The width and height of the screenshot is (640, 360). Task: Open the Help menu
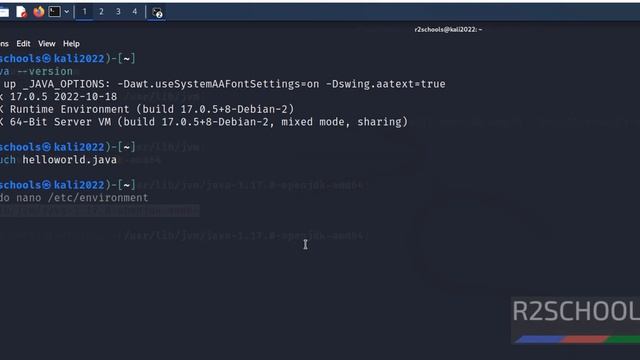click(x=71, y=44)
